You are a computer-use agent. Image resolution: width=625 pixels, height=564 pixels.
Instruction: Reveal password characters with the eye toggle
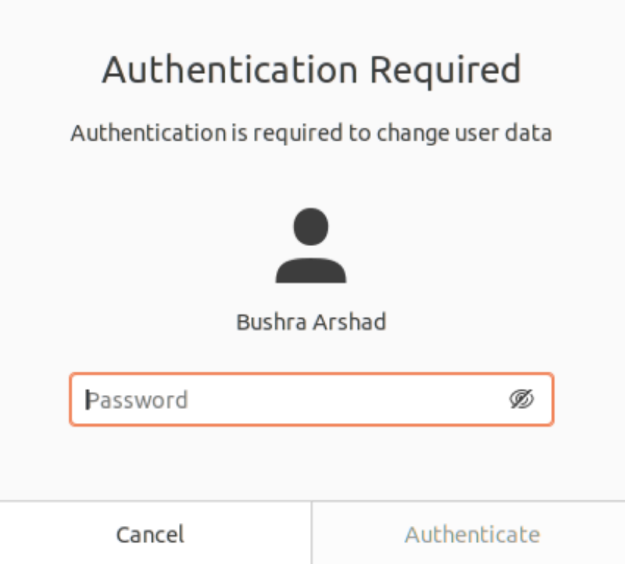point(521,400)
